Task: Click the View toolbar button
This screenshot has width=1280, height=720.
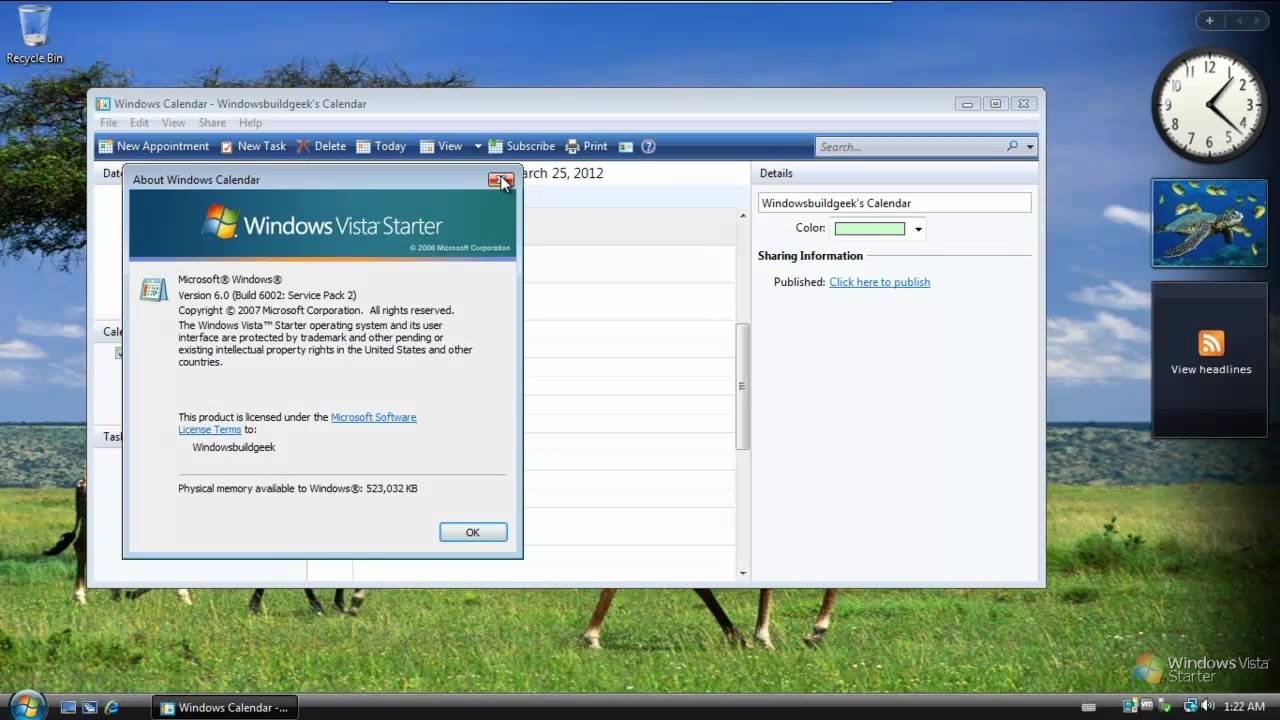Action: click(x=441, y=146)
